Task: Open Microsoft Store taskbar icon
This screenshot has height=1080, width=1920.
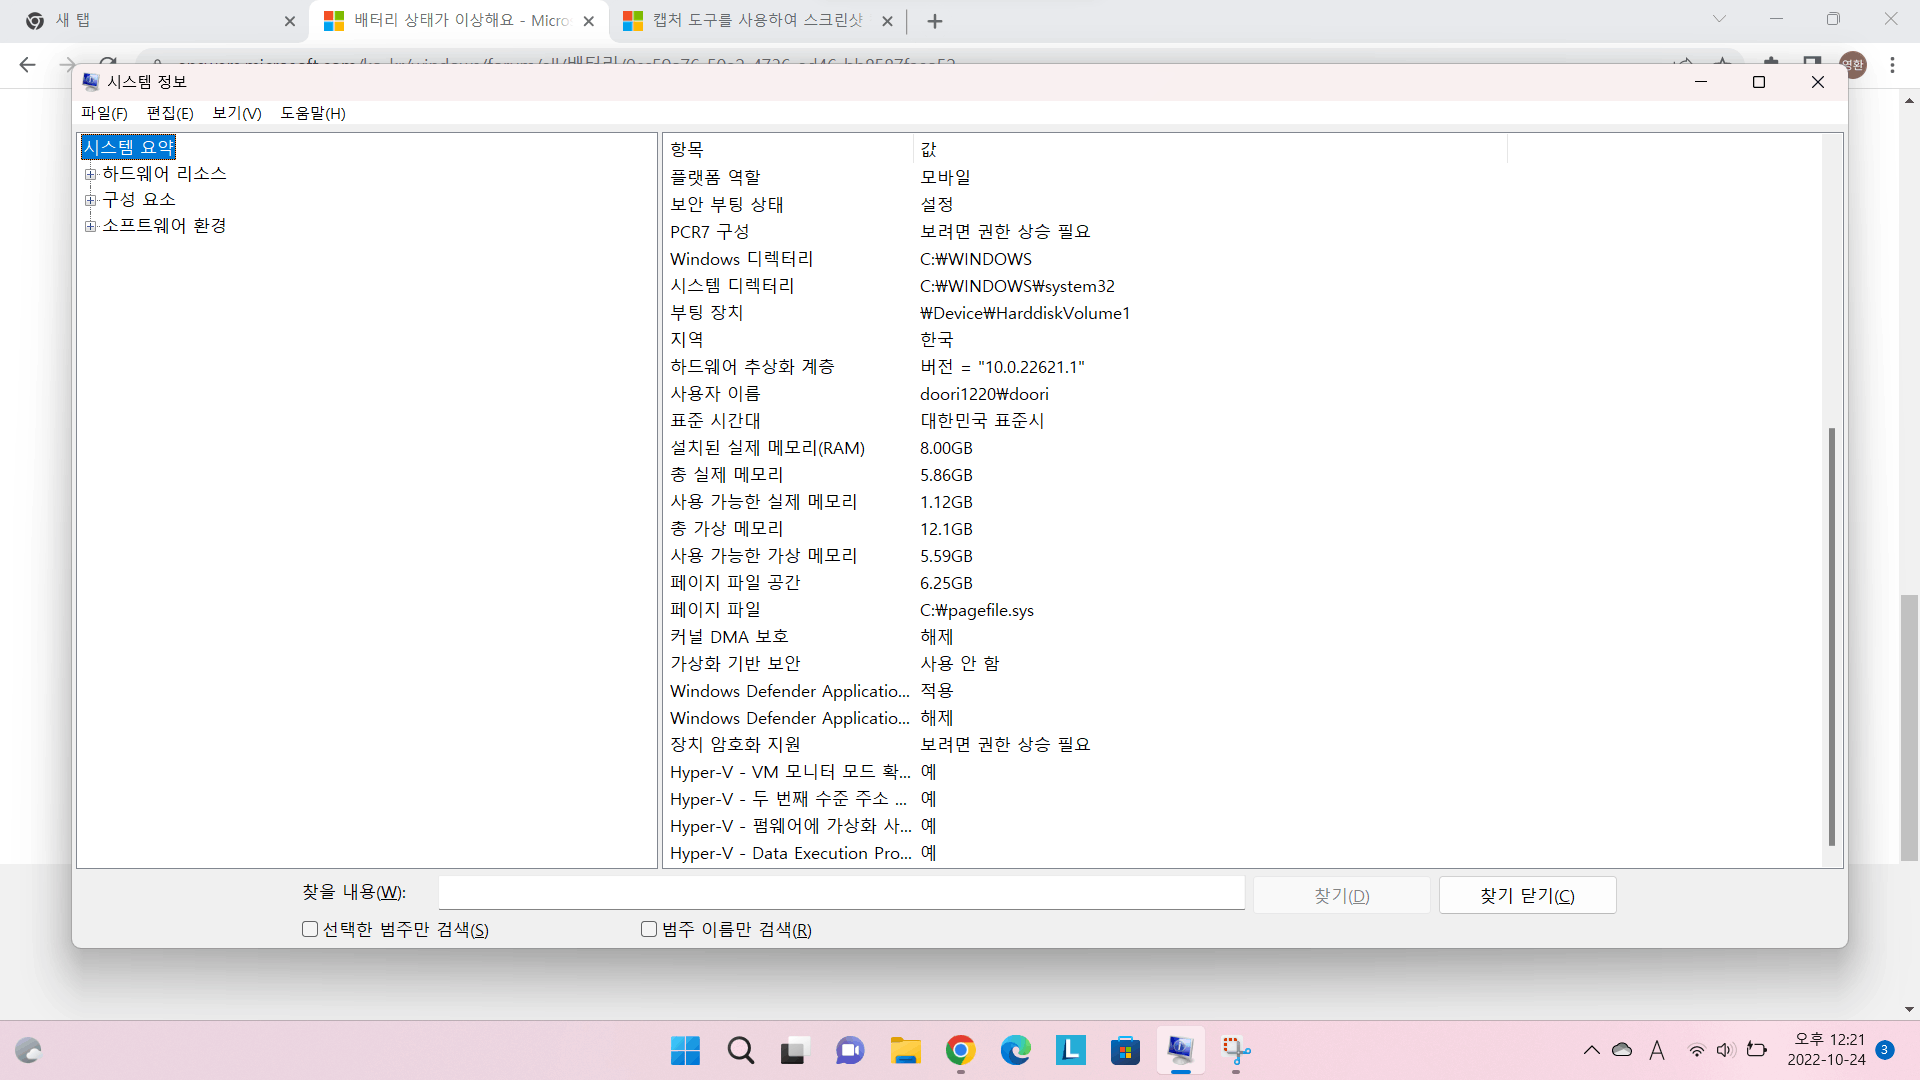Action: tap(1125, 1051)
